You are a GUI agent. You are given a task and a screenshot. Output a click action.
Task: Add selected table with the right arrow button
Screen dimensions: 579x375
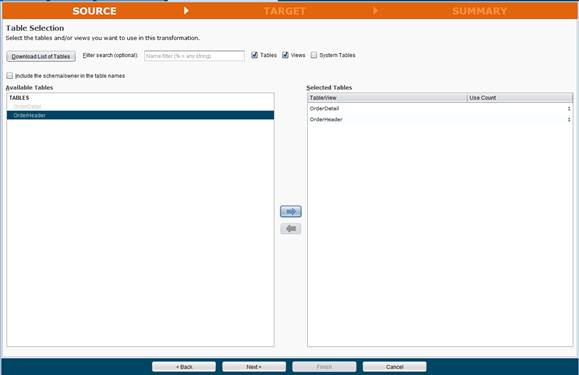click(x=291, y=211)
